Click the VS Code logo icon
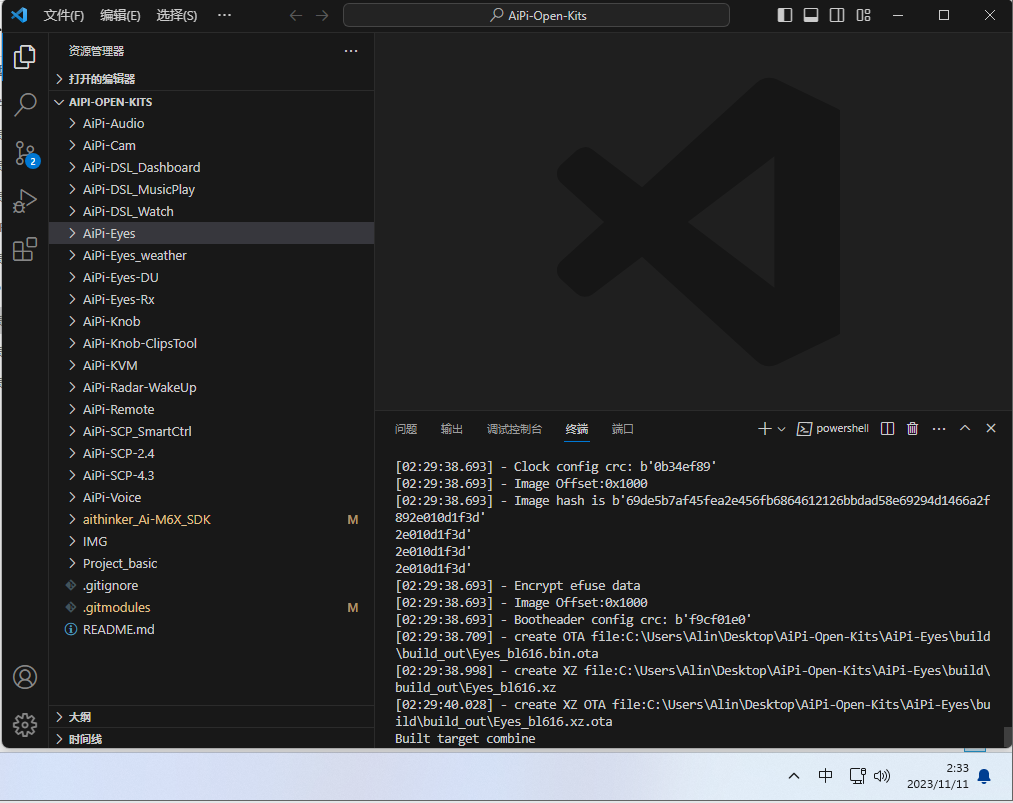The height and width of the screenshot is (803, 1013). pyautogui.click(x=19, y=15)
